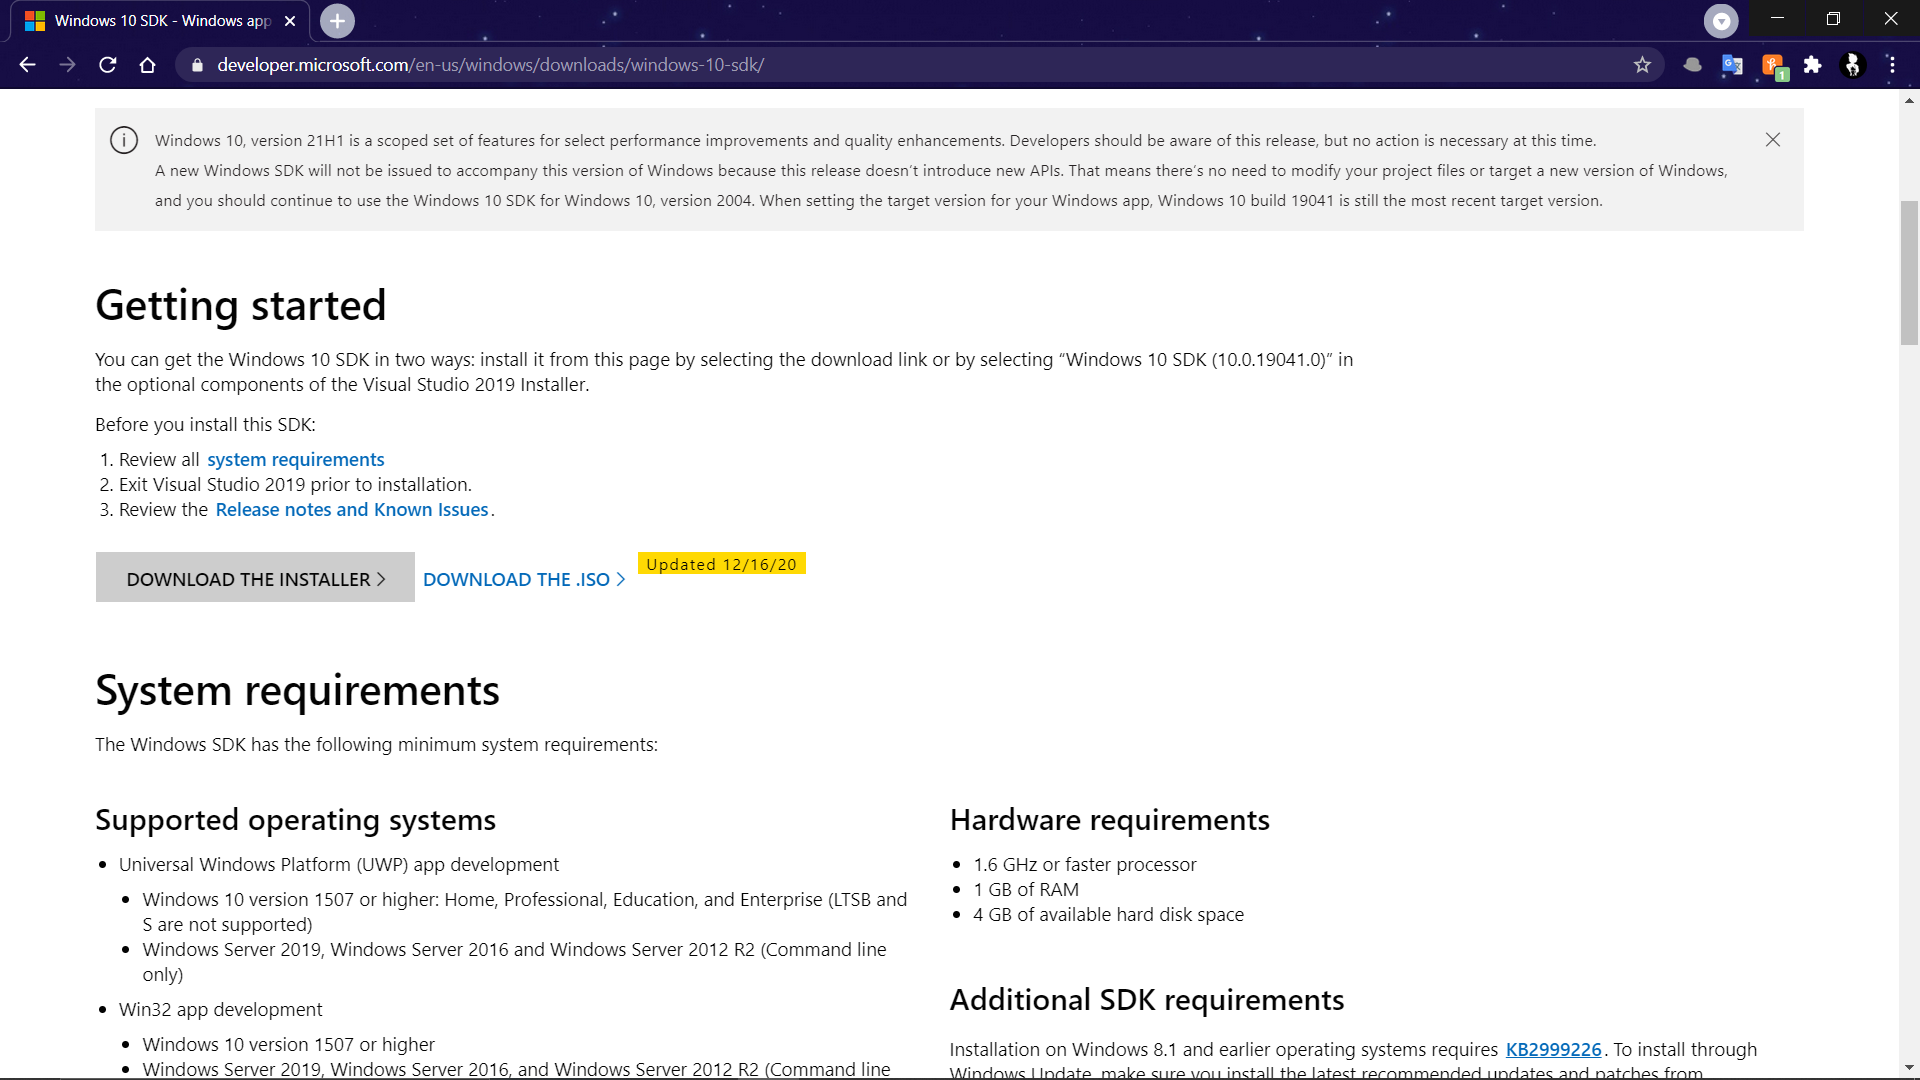
Task: Open a new browser tab
Action: point(337,21)
